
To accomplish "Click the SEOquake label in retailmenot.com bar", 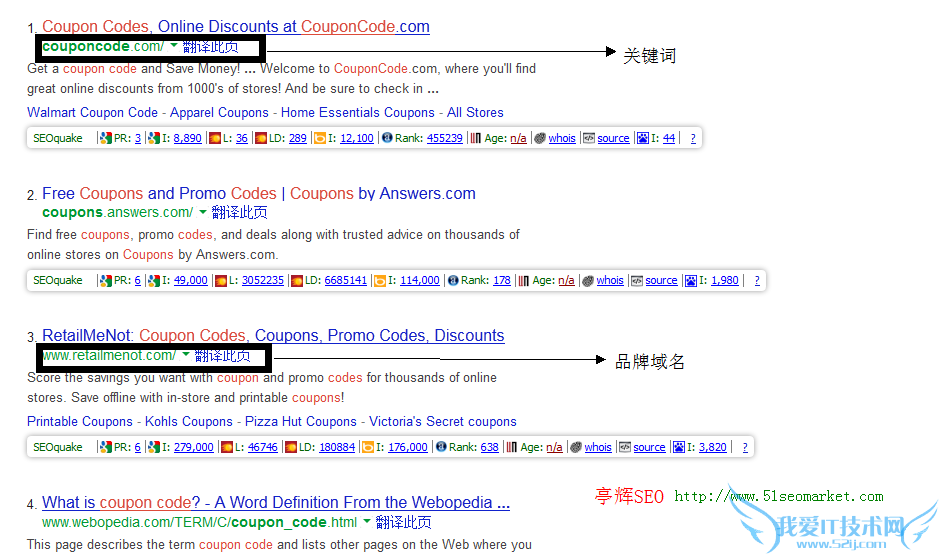I will (58, 447).
